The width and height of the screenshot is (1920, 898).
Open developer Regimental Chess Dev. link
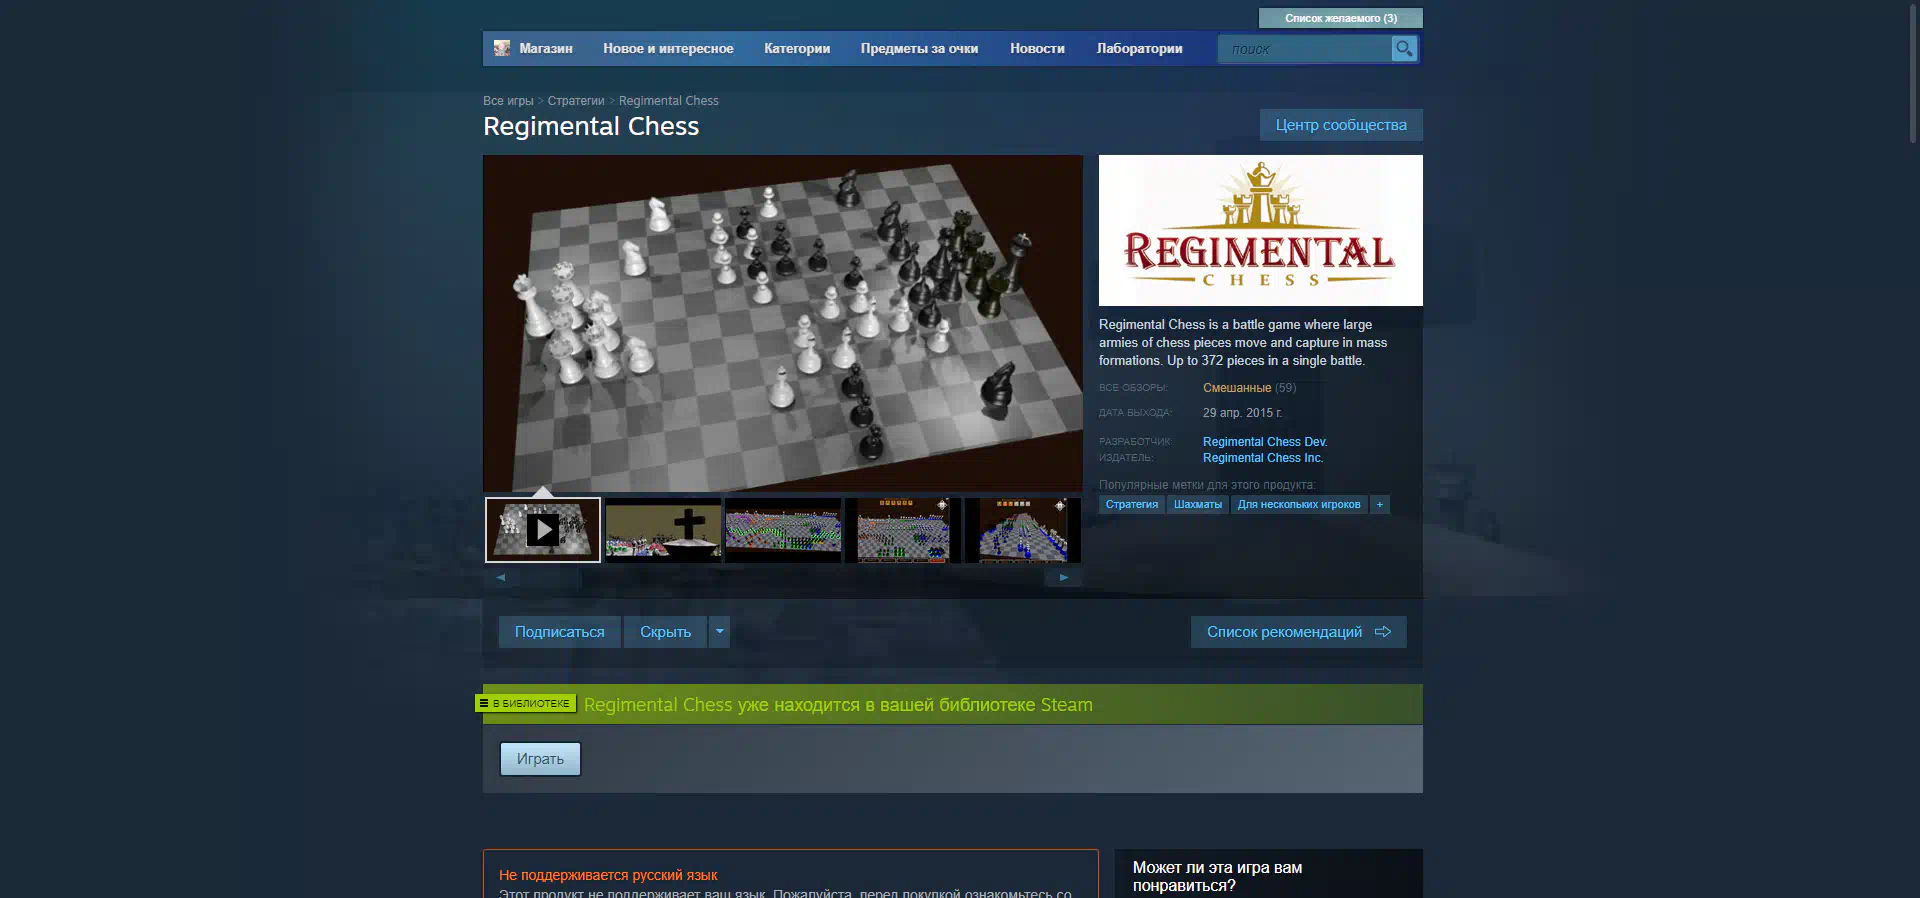tap(1265, 442)
